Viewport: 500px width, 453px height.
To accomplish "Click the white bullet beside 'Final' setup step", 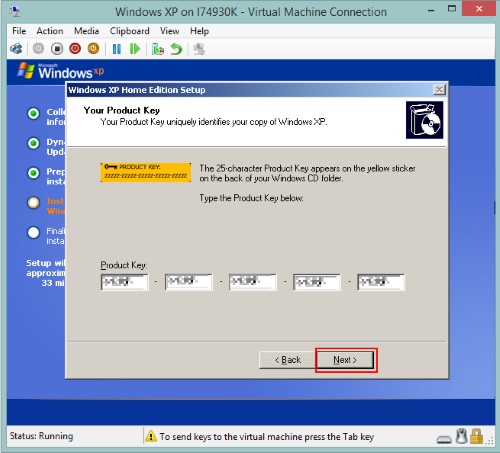I will coord(33,233).
